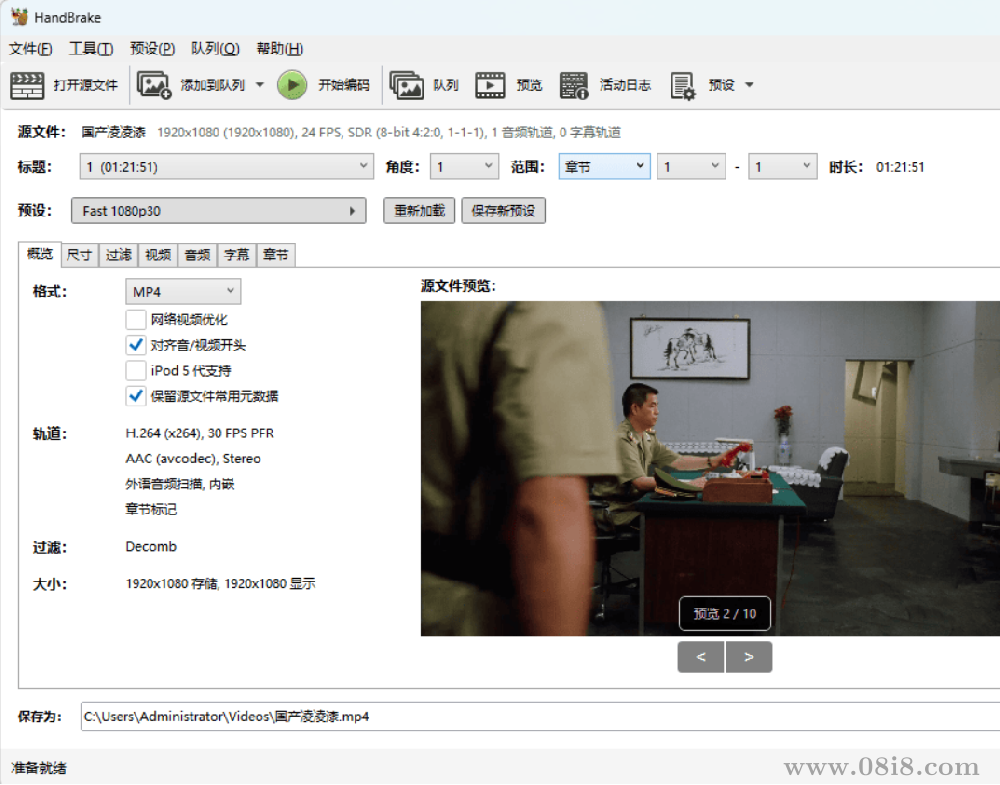Uncheck 对齐音/视频开头

click(x=135, y=344)
